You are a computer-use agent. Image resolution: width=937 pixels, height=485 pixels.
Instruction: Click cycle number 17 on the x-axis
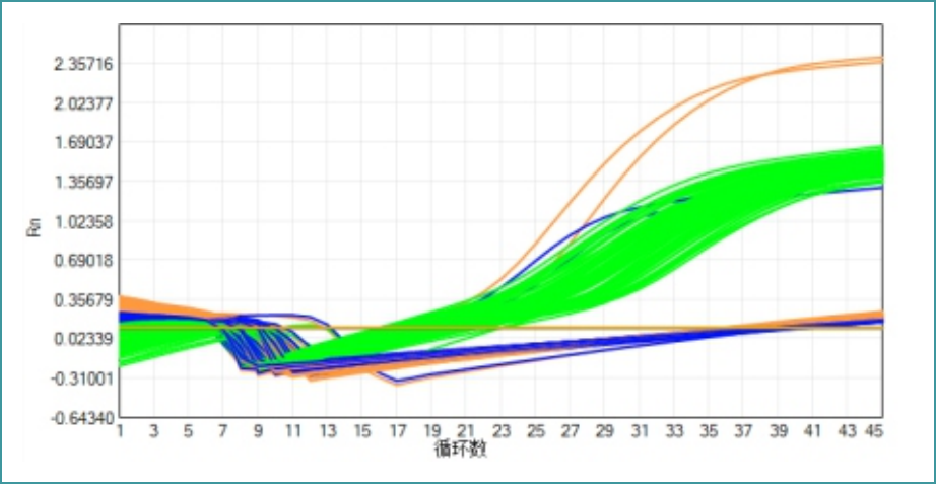click(x=397, y=431)
